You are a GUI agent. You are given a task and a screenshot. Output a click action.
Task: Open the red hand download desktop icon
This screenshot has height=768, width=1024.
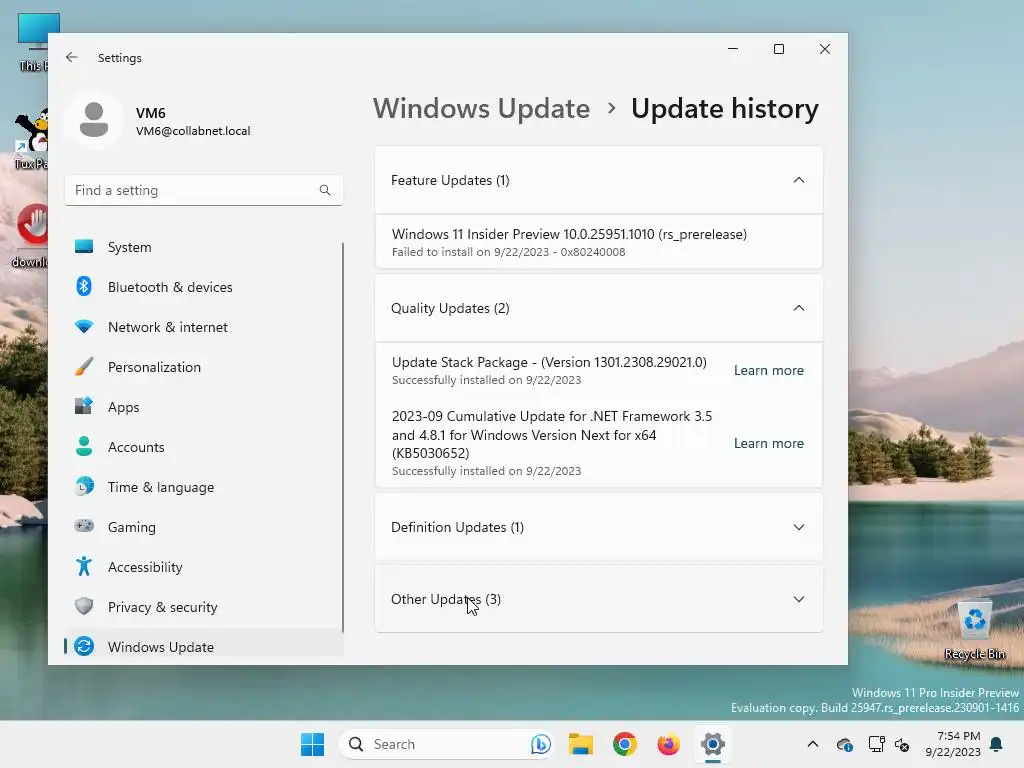[x=31, y=236]
